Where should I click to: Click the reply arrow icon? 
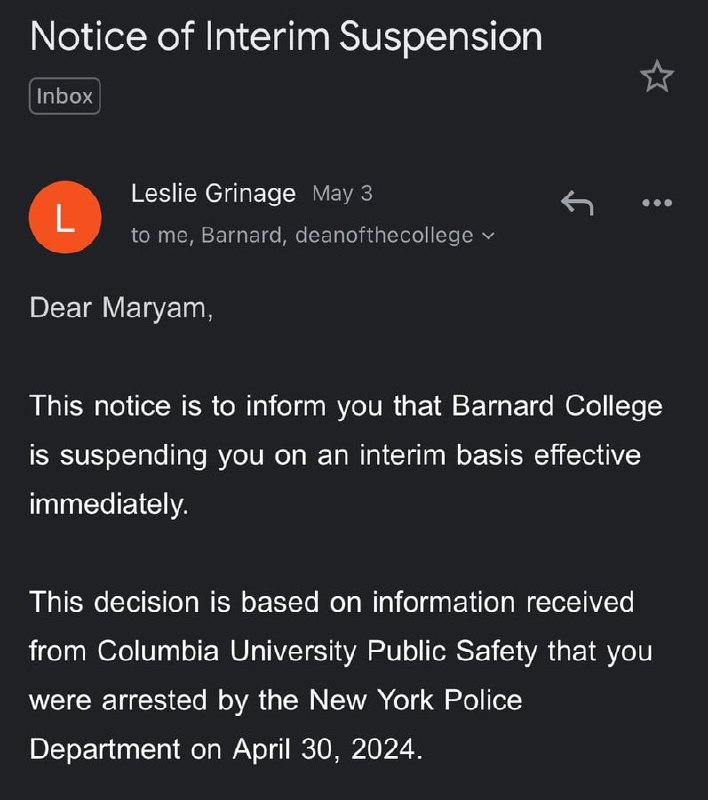coord(577,204)
